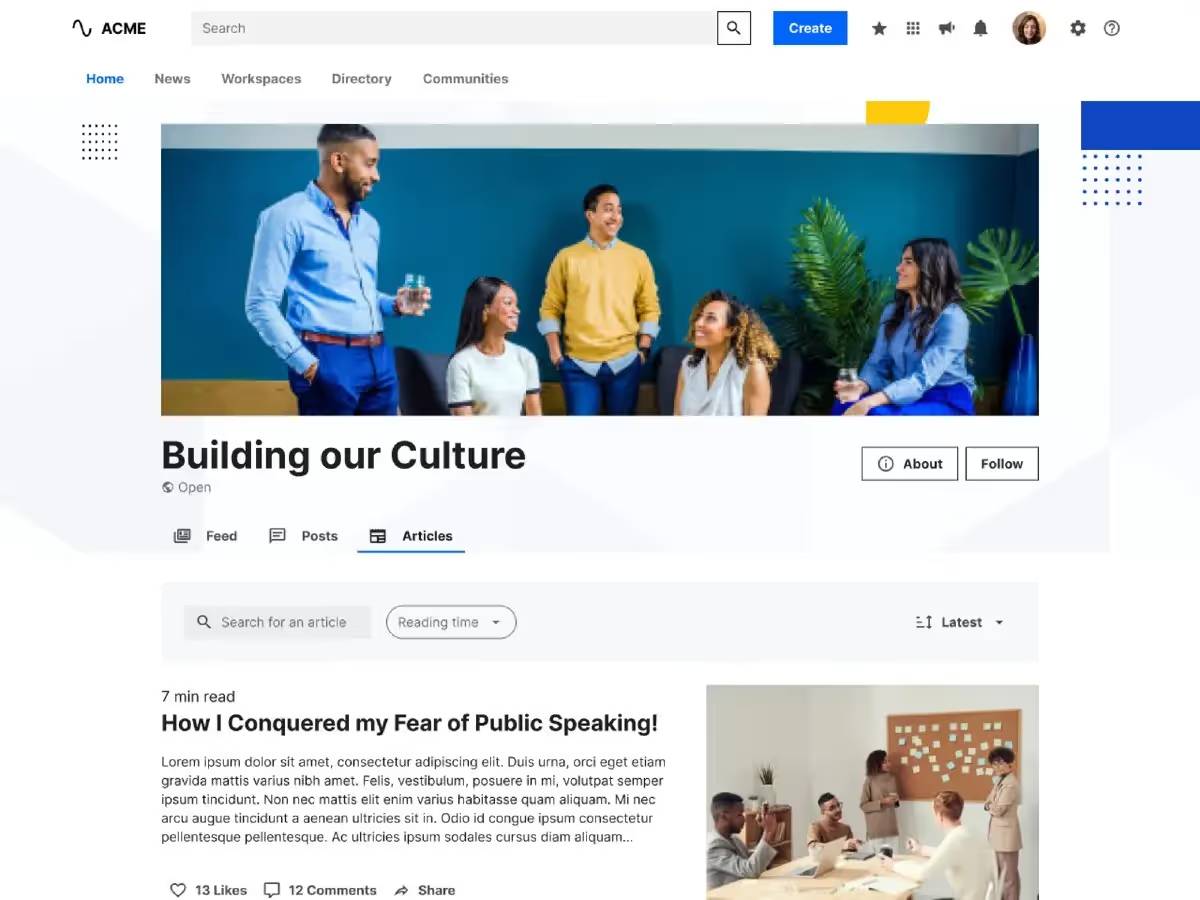Click the About button
This screenshot has width=1200, height=900.
[x=910, y=464]
